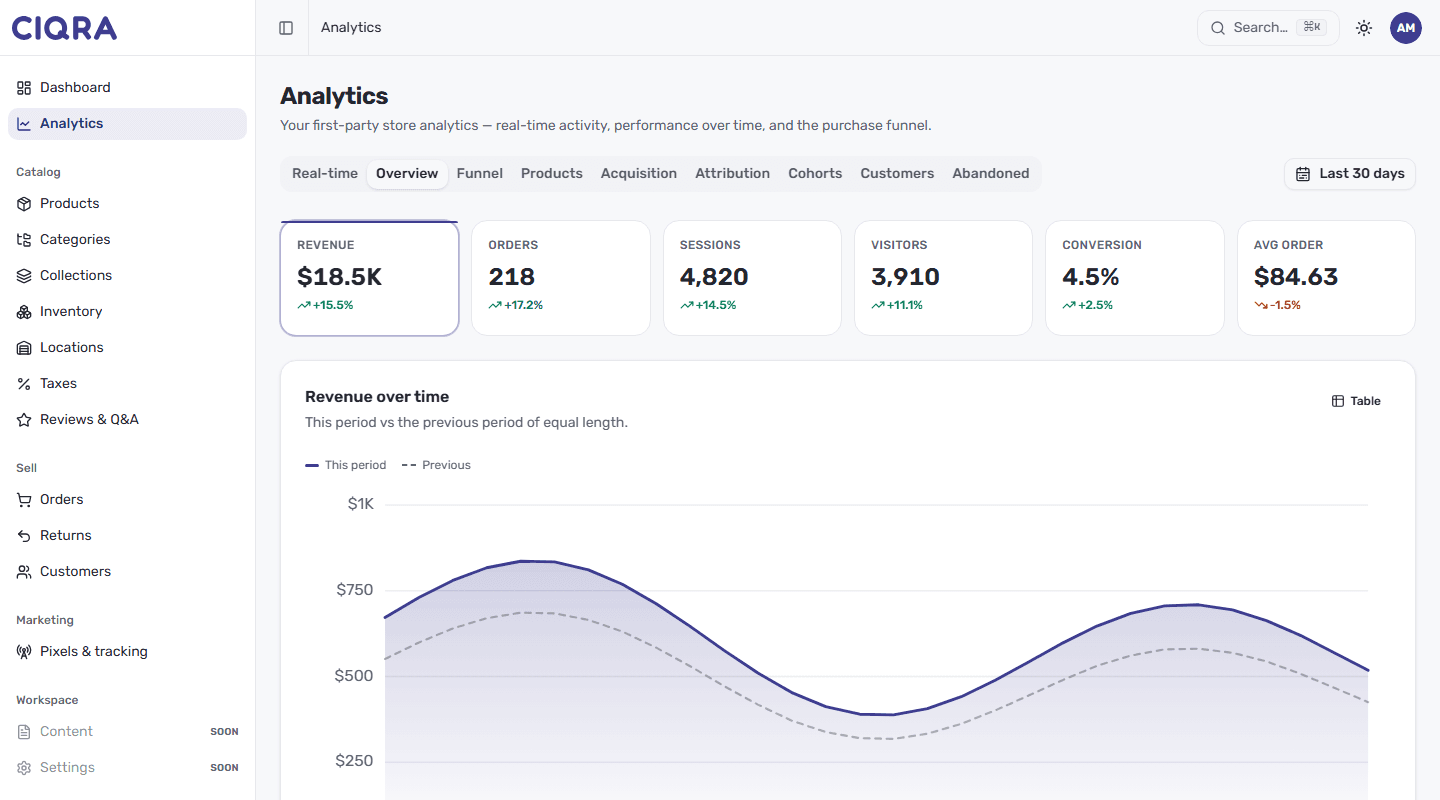
Task: Click the Revenue upward trend arrow icon
Action: [x=304, y=305]
